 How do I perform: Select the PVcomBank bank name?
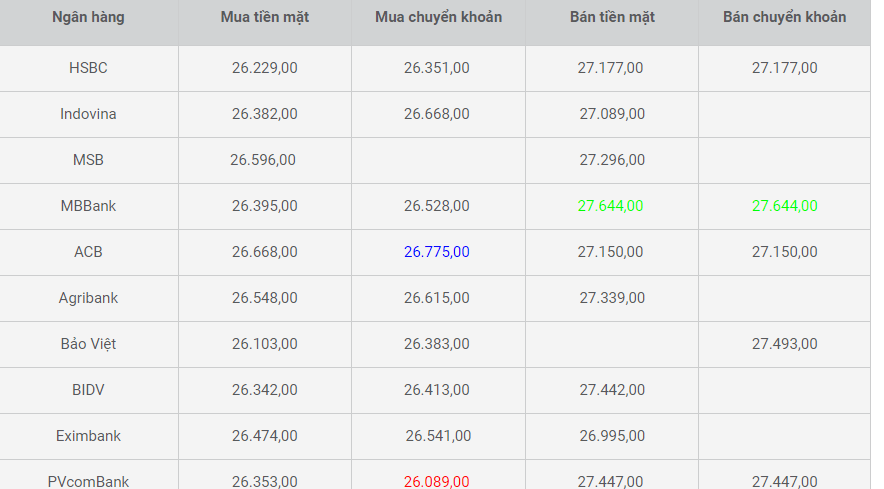tap(88, 481)
